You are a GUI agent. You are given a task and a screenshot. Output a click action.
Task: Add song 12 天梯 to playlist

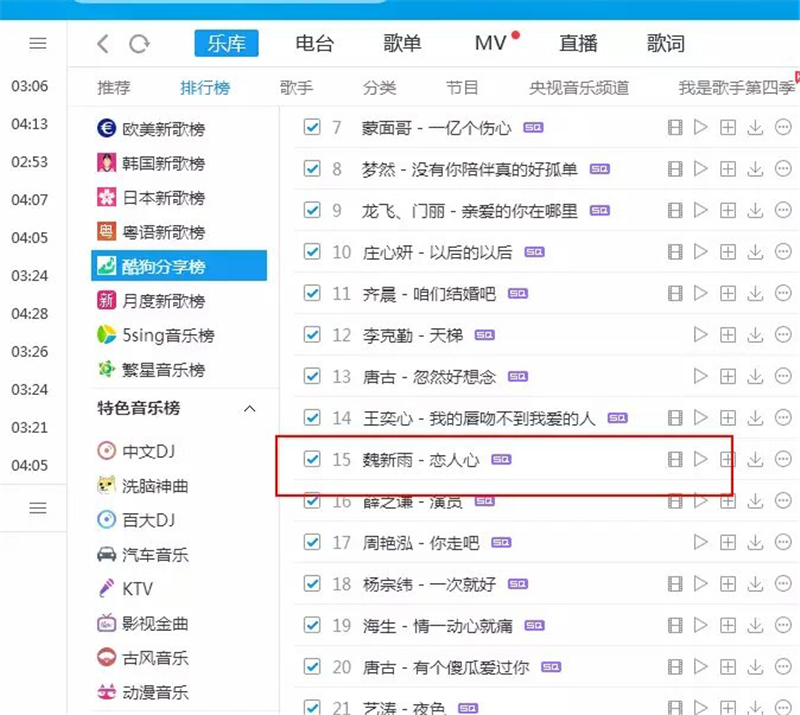728,335
